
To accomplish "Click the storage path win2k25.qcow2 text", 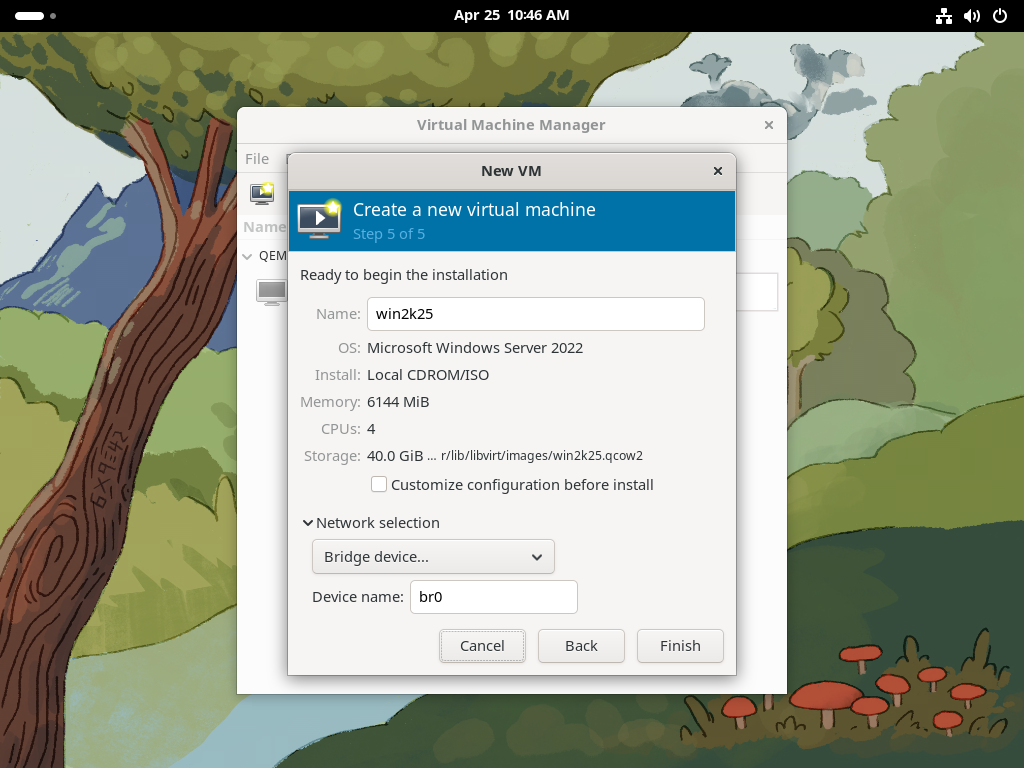I will point(541,456).
